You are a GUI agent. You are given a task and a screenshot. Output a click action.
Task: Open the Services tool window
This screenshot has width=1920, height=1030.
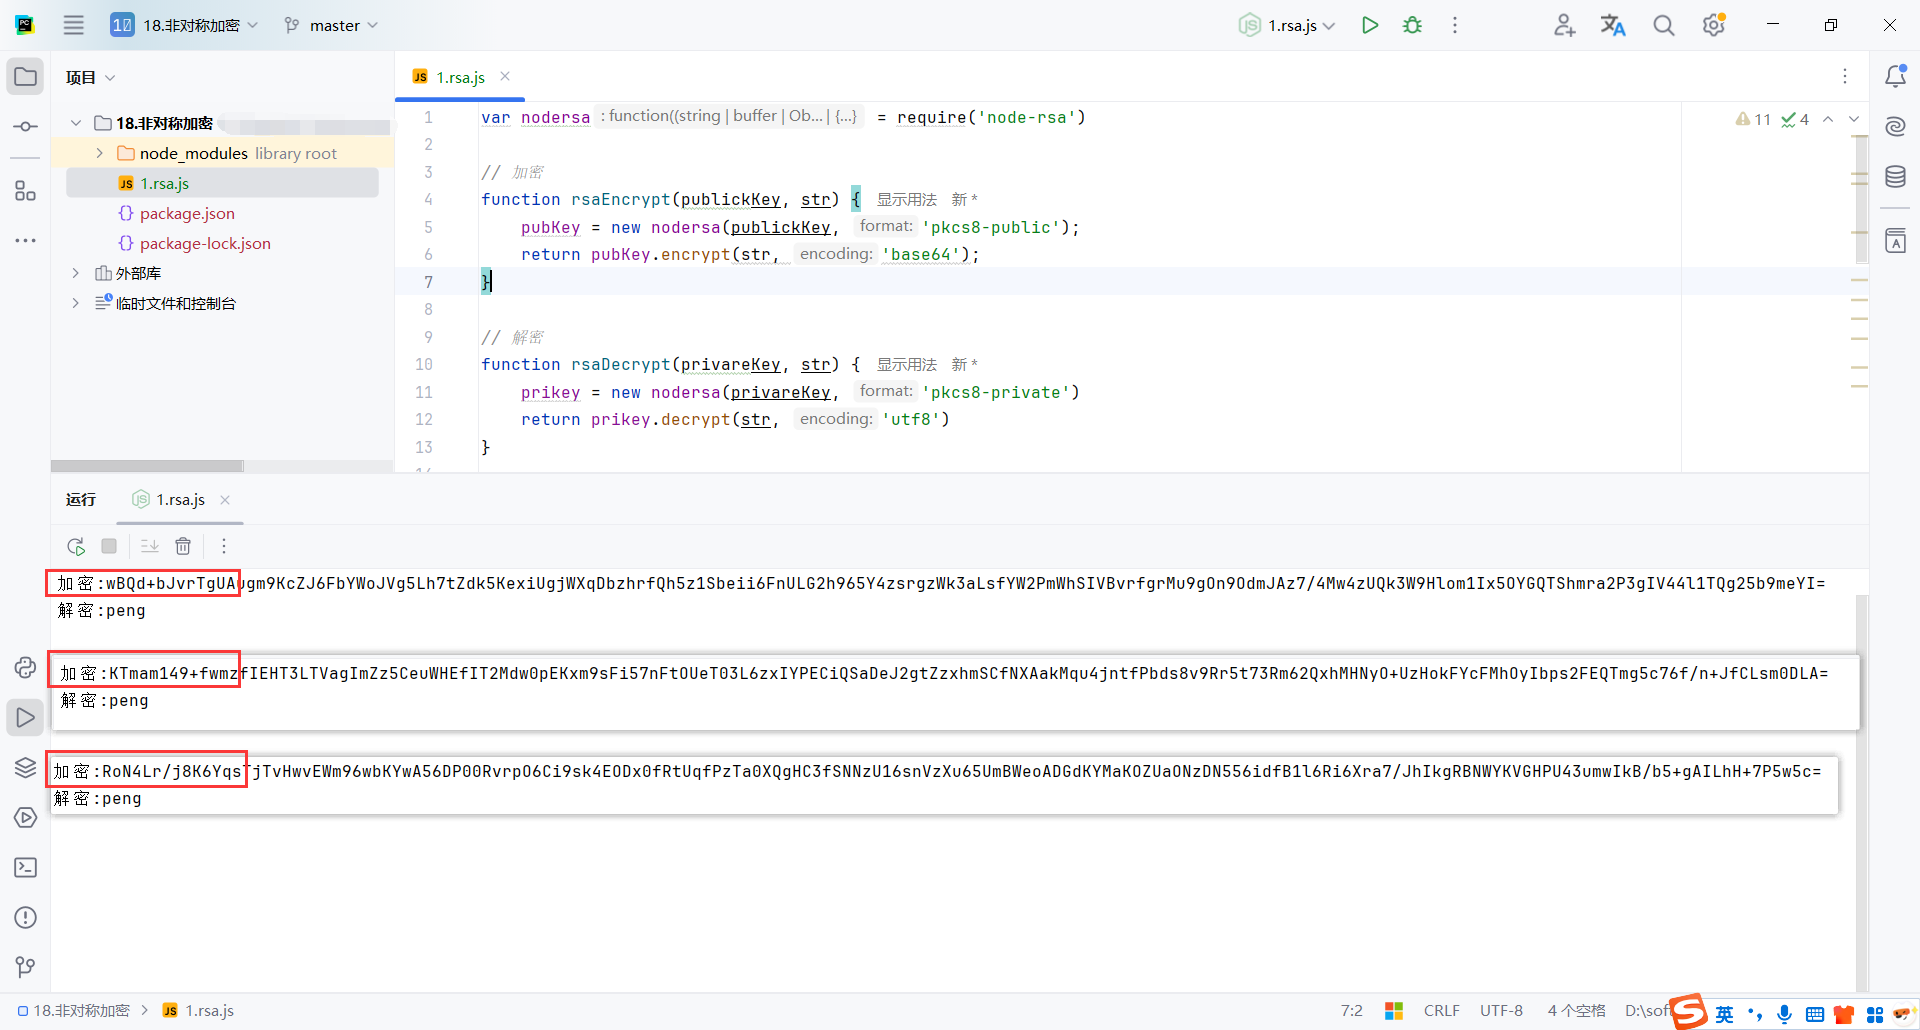point(26,817)
